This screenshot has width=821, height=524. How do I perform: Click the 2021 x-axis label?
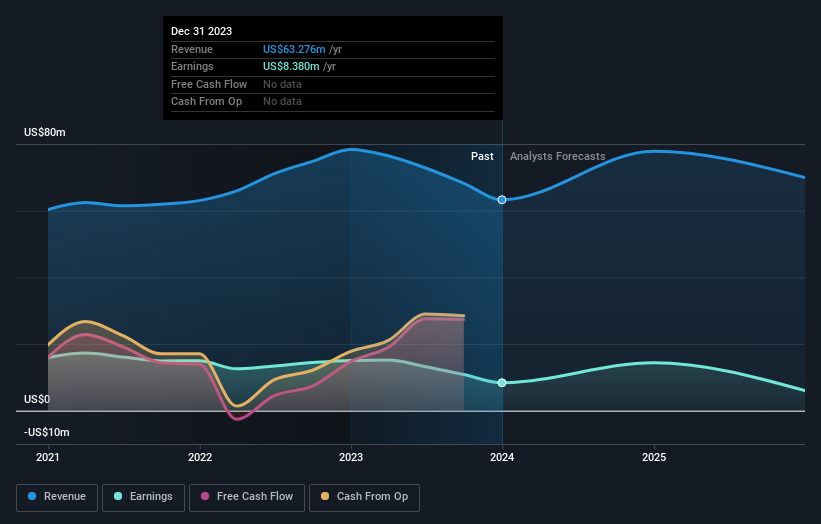pyautogui.click(x=48, y=458)
